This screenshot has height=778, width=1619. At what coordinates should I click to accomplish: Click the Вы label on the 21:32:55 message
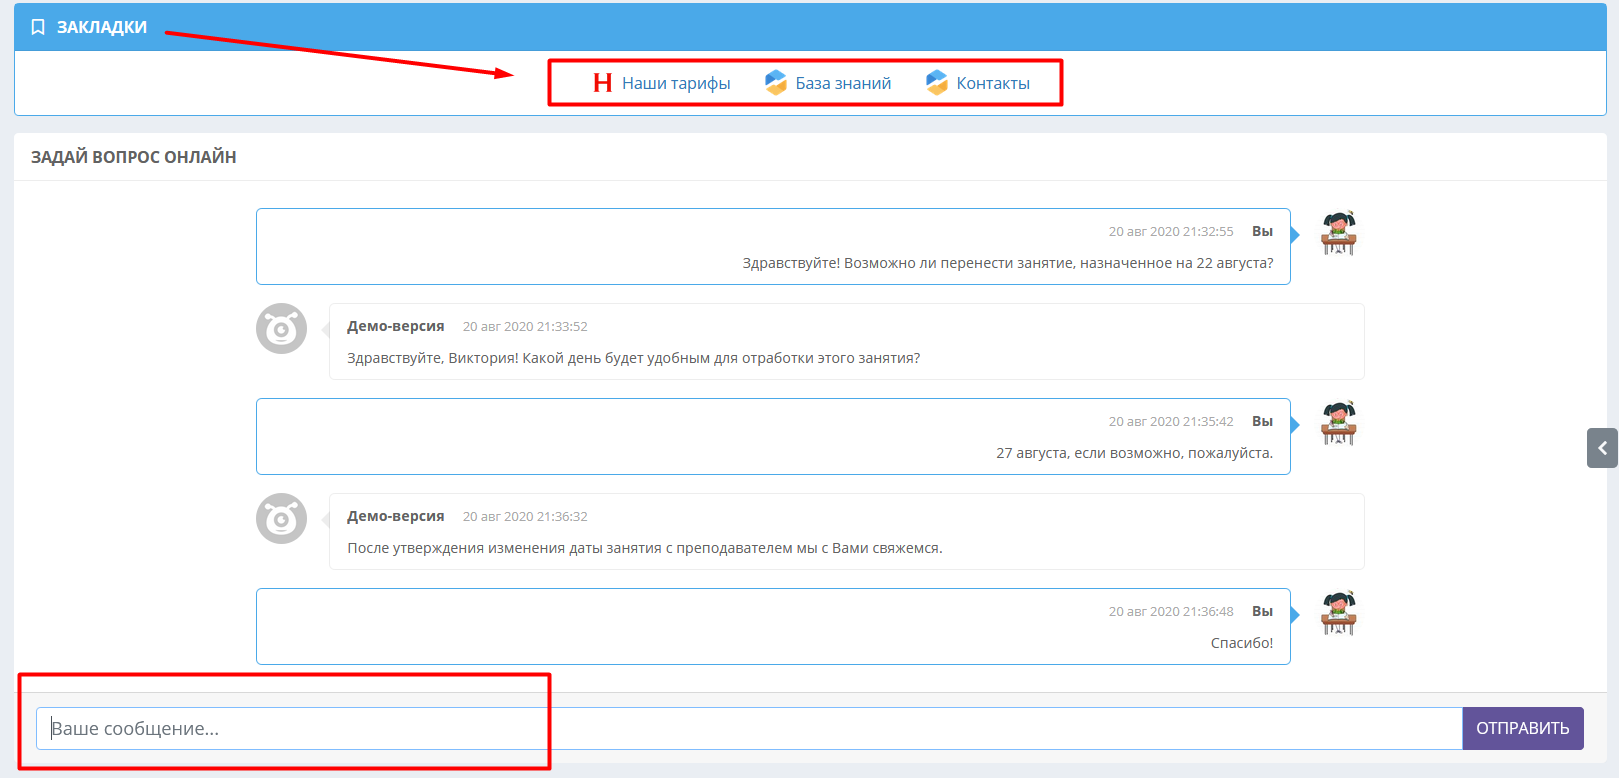click(1262, 231)
